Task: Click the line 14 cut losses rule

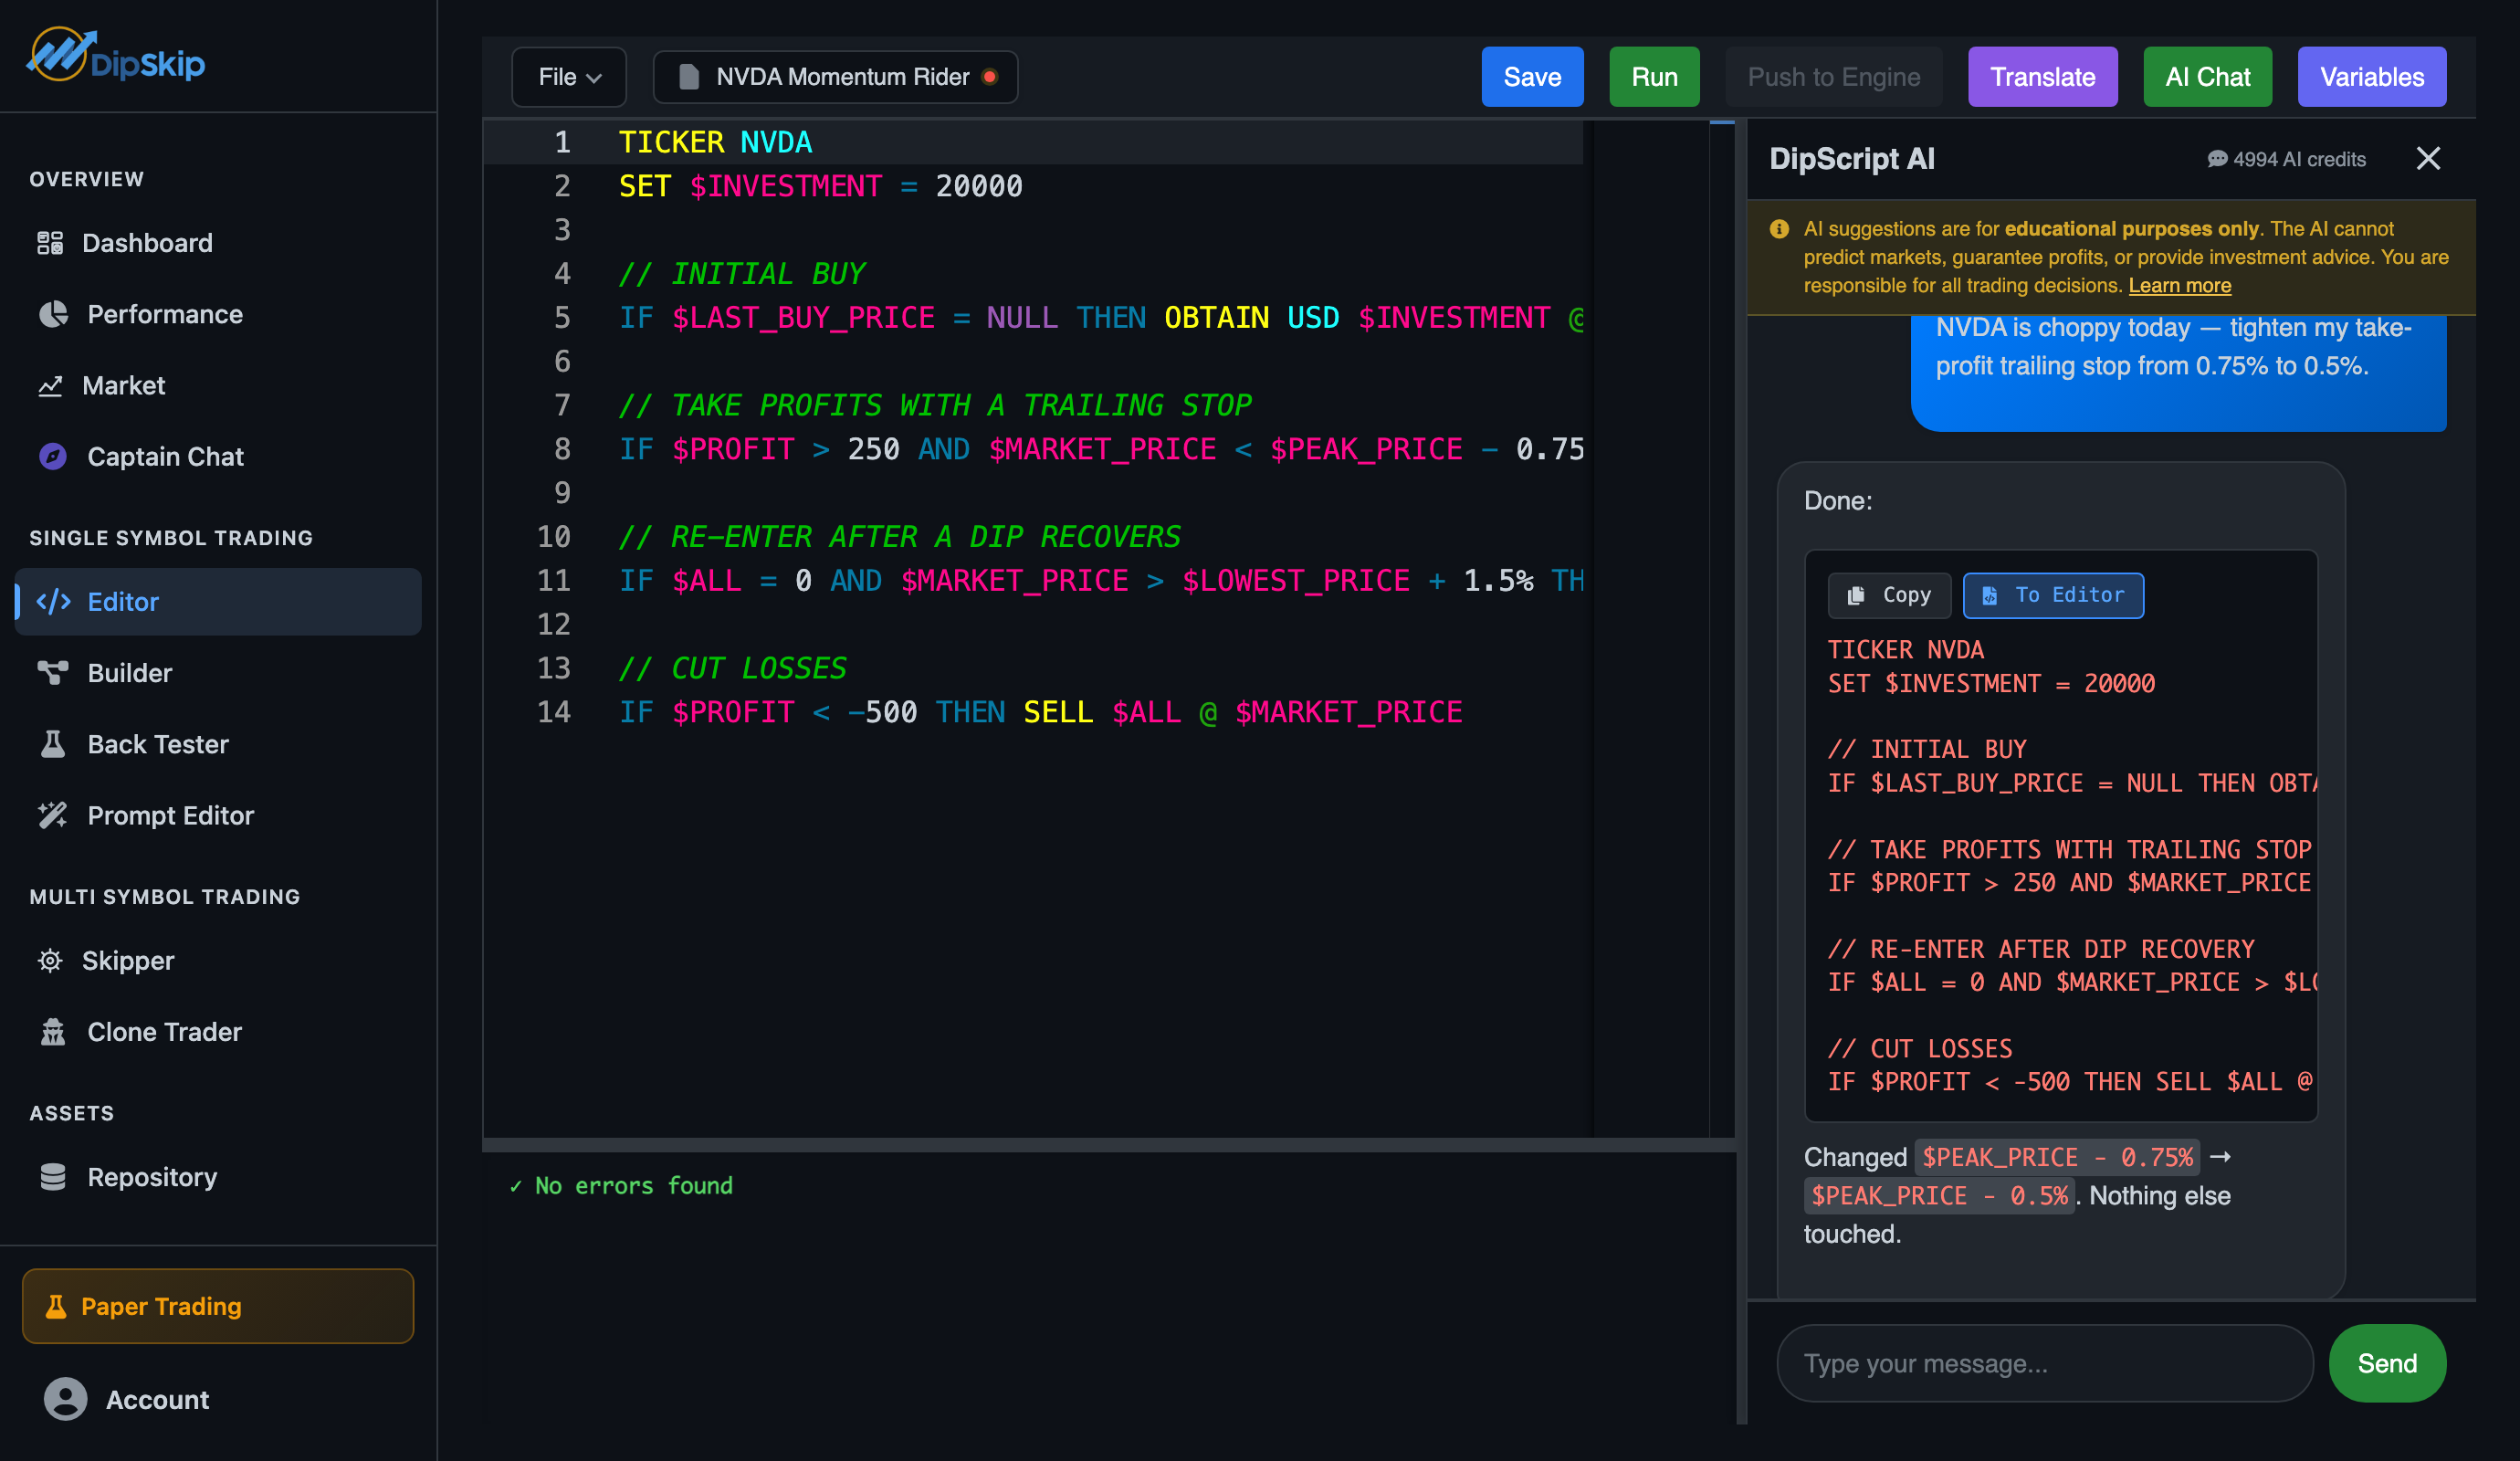Action: coord(1040,712)
